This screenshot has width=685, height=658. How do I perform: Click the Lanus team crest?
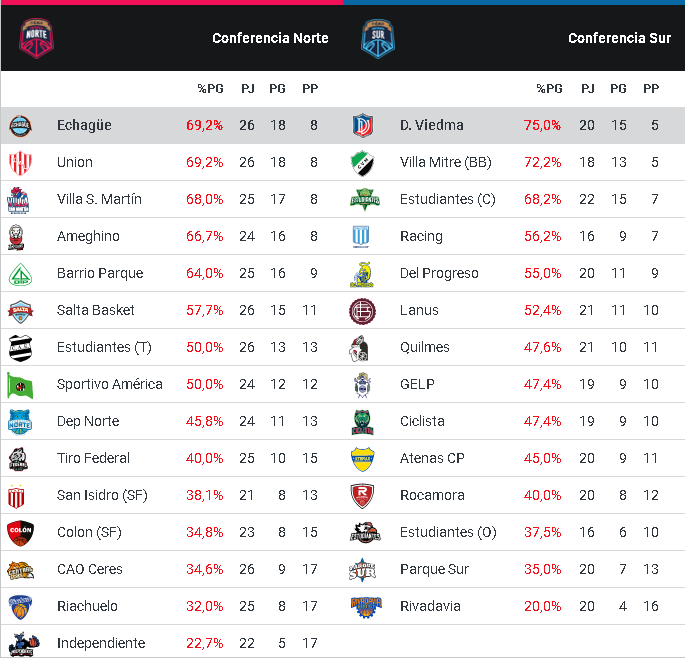coord(362,311)
